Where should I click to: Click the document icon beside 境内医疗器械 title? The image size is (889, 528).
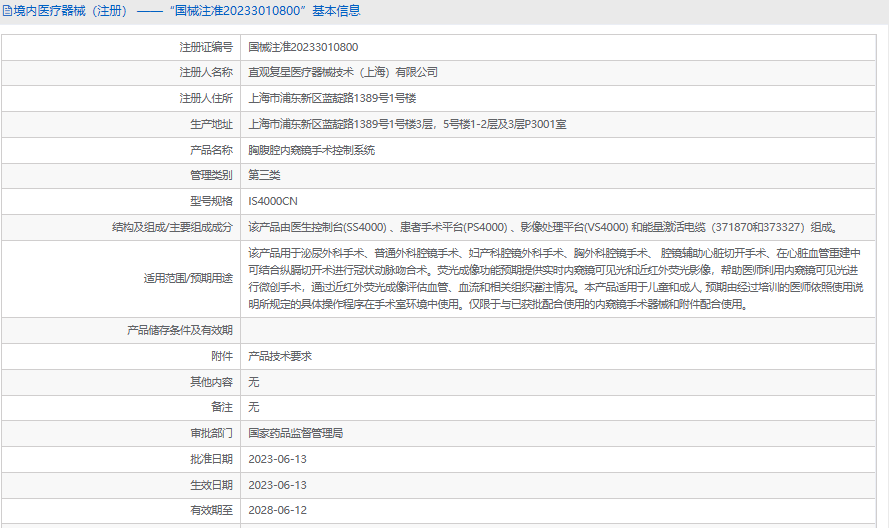pyautogui.click(x=7, y=11)
